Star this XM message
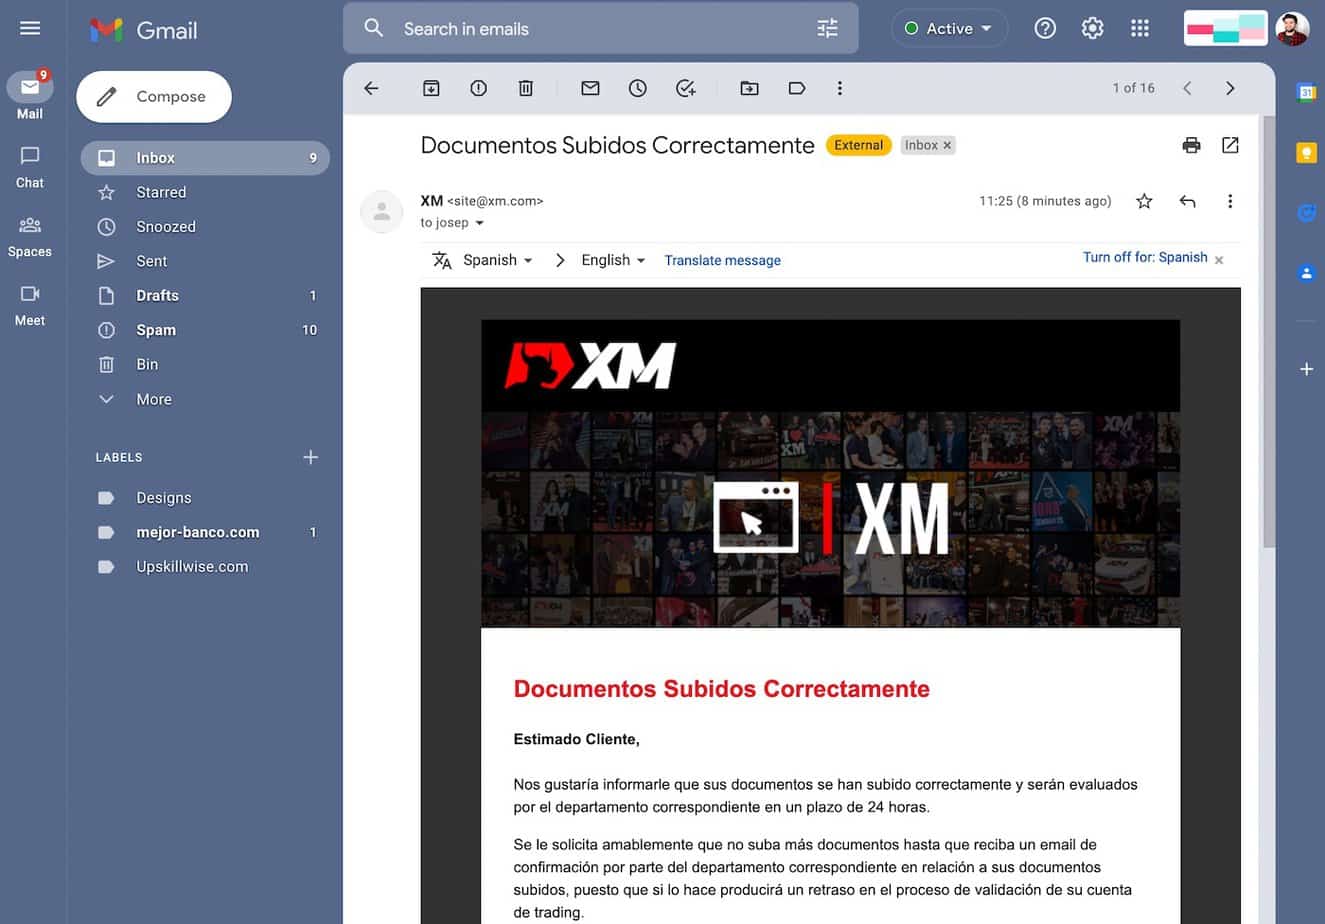Image resolution: width=1325 pixels, height=924 pixels. (1144, 201)
